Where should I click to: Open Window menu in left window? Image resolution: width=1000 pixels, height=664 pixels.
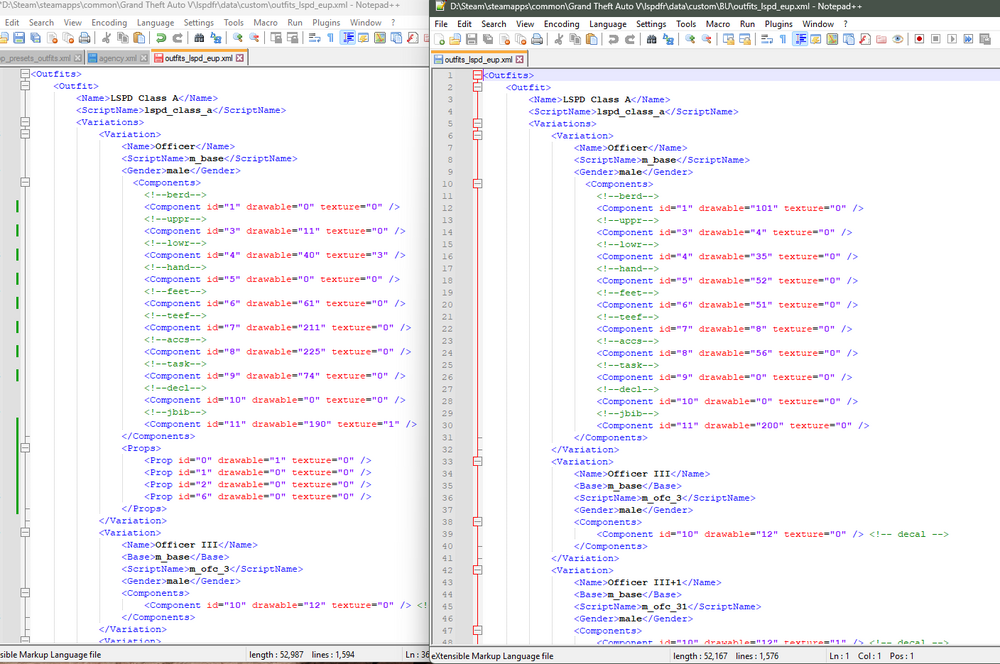[365, 22]
